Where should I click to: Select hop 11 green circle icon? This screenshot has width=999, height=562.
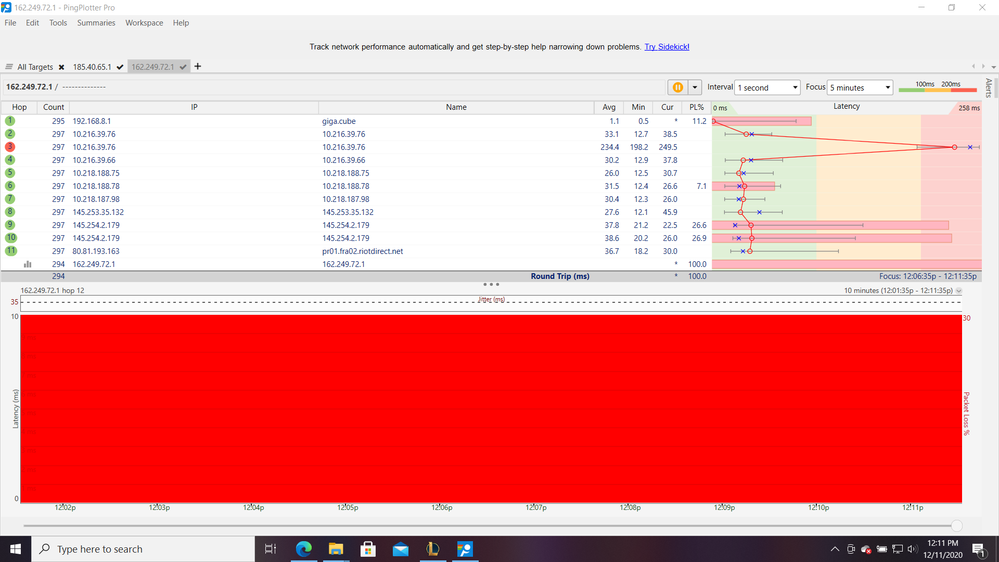tap(11, 250)
